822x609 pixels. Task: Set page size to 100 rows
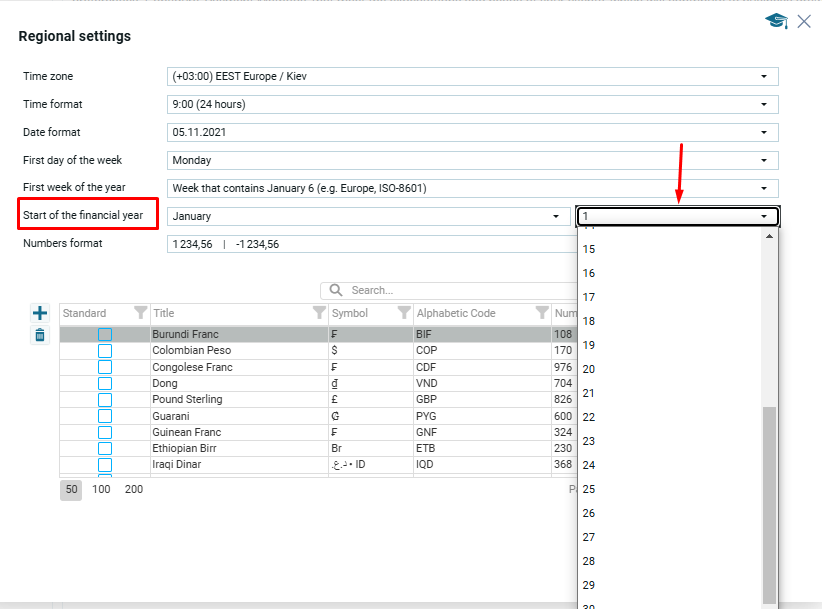[x=101, y=490]
